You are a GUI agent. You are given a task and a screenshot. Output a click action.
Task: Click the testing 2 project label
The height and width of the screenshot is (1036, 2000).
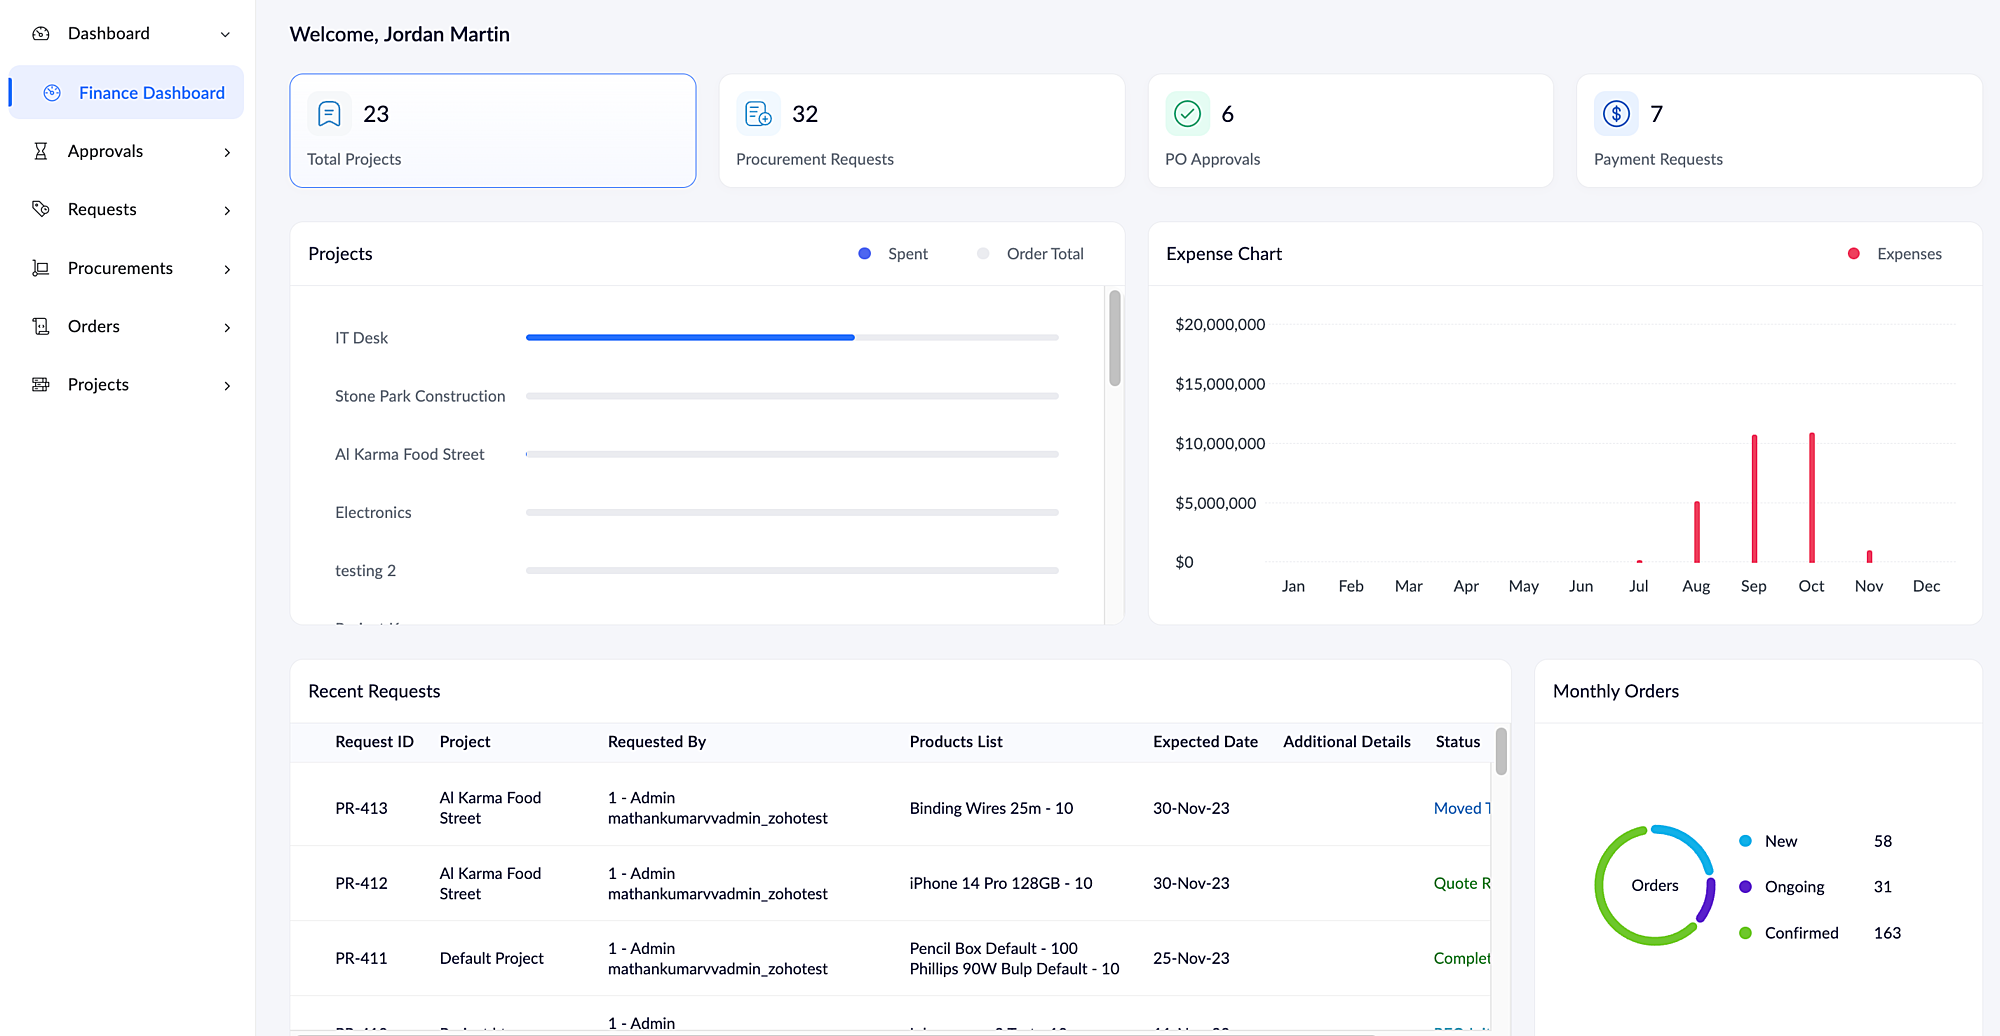365,570
